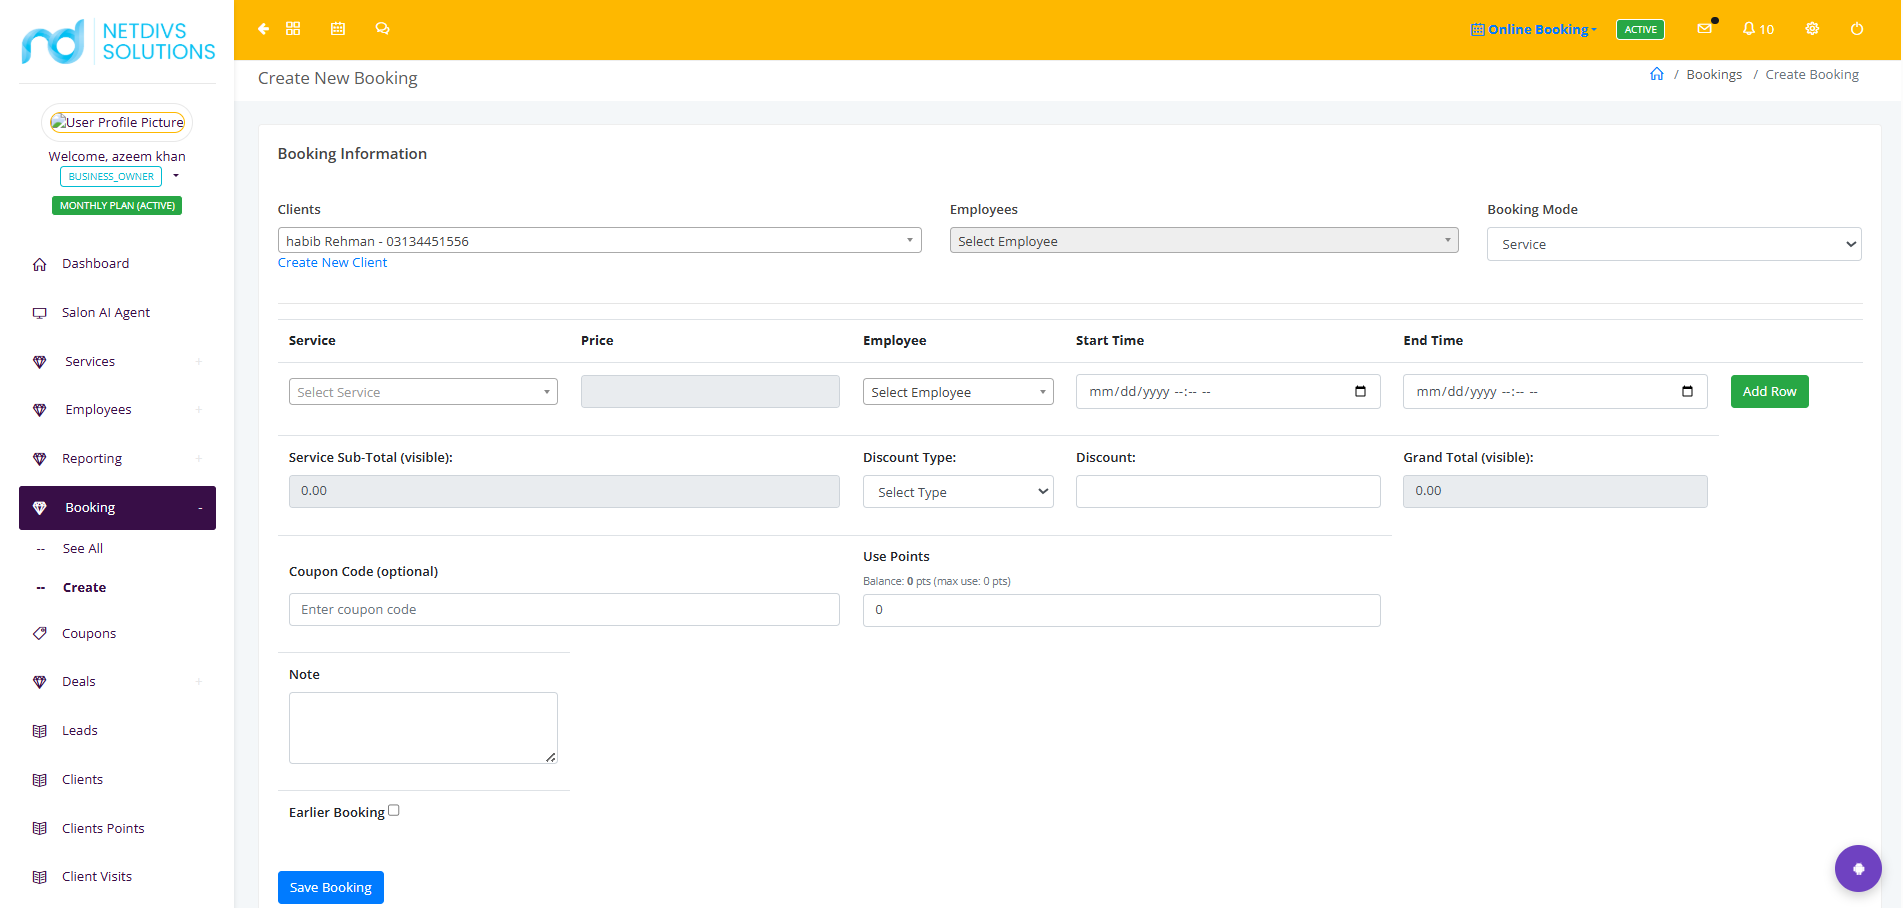Open the calendar icon in top toolbar

[x=338, y=29]
